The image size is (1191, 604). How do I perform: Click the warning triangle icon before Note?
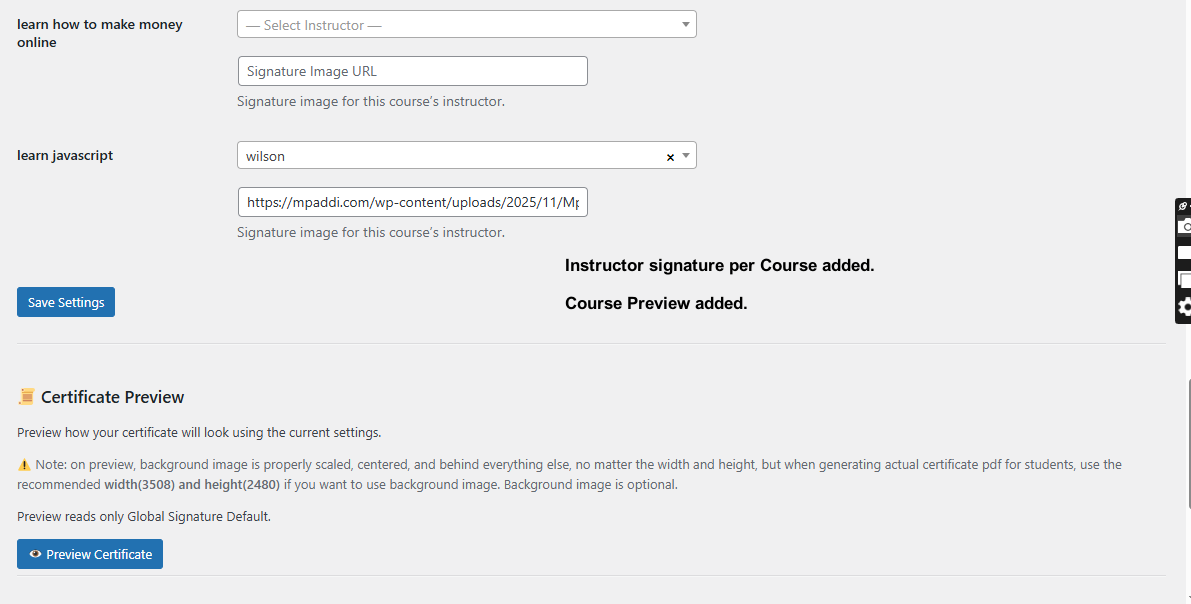click(x=24, y=464)
